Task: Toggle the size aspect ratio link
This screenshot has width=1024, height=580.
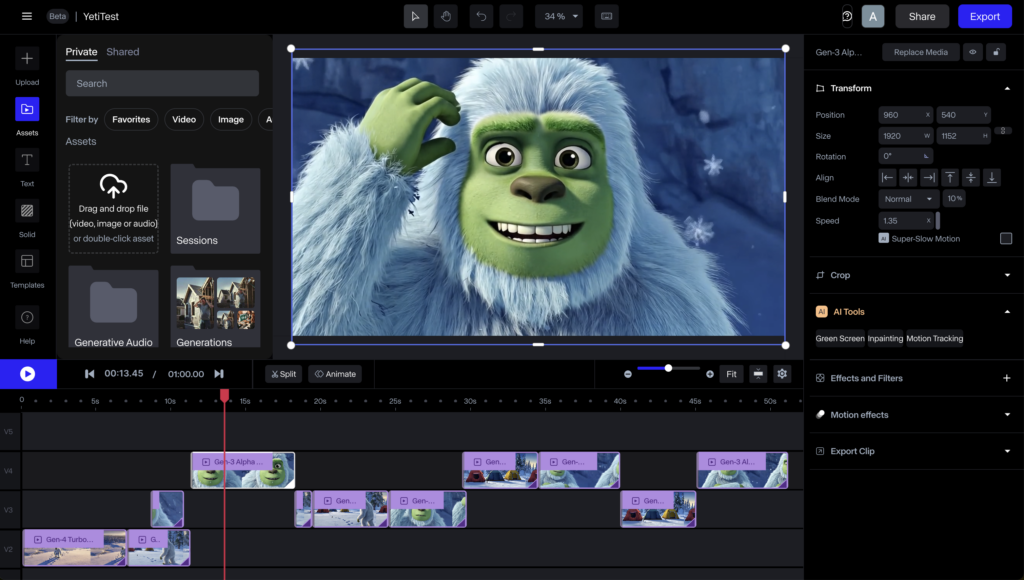Action: click(x=1002, y=131)
